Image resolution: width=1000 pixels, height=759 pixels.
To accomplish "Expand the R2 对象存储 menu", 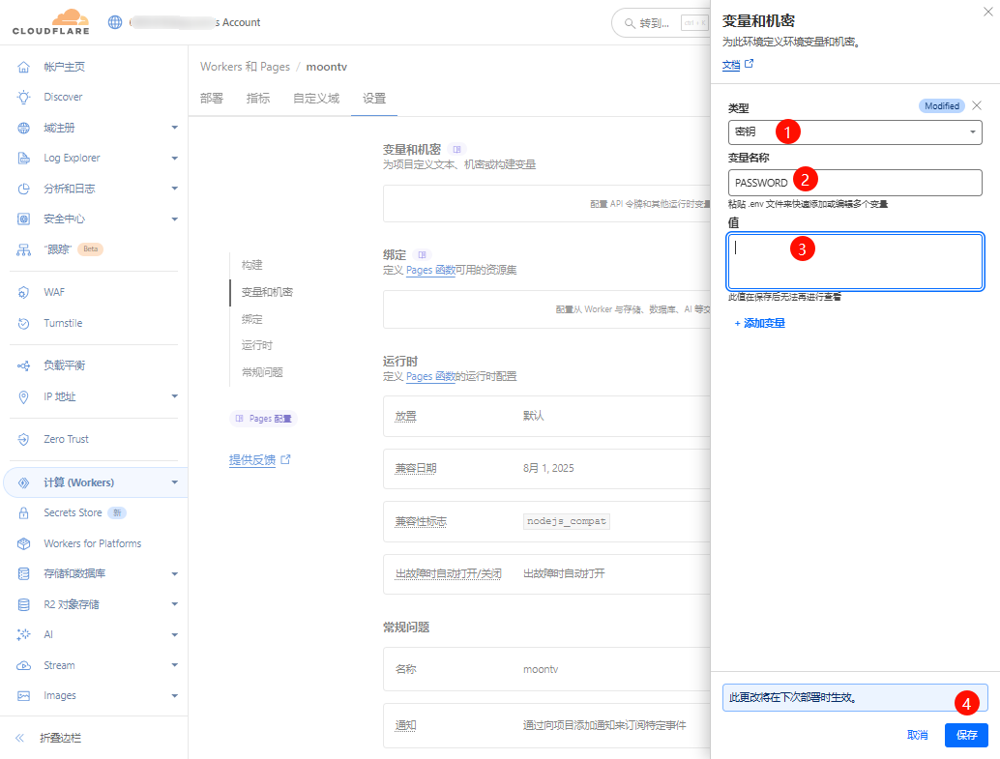I will pyautogui.click(x=174, y=605).
